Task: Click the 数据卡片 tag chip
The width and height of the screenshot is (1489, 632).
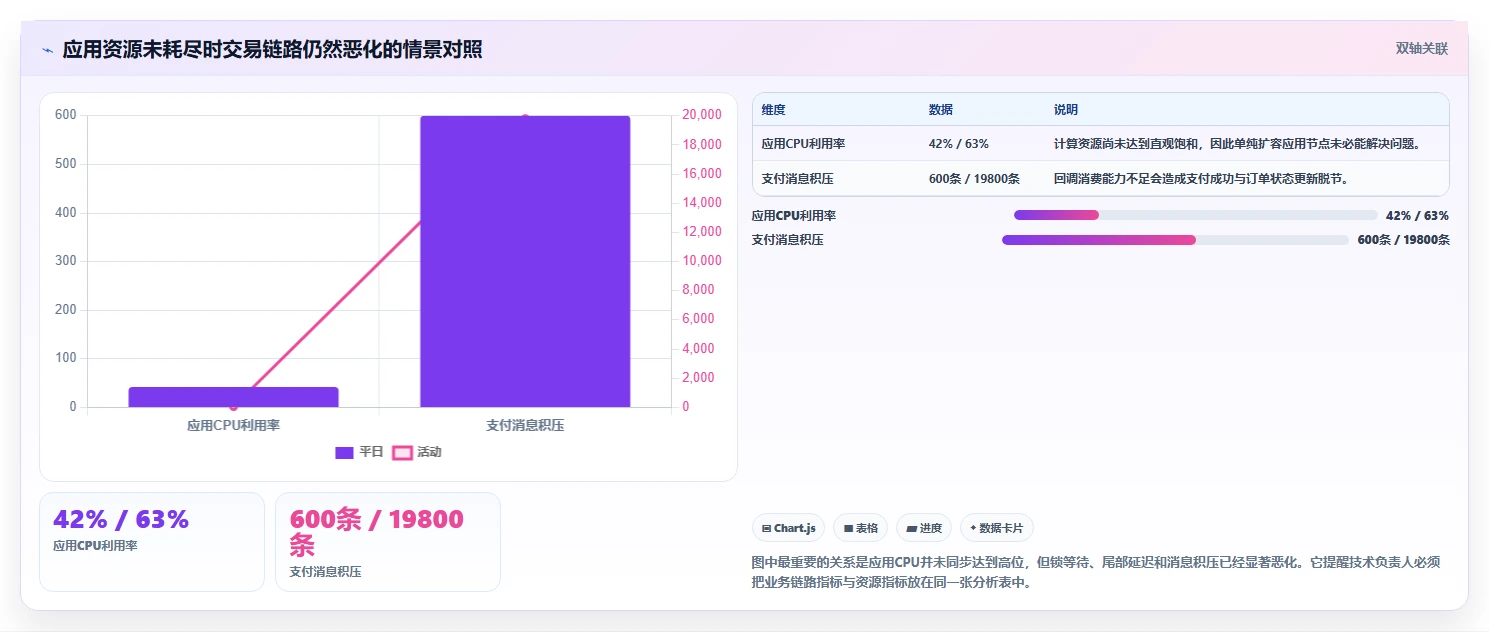Action: pos(996,528)
